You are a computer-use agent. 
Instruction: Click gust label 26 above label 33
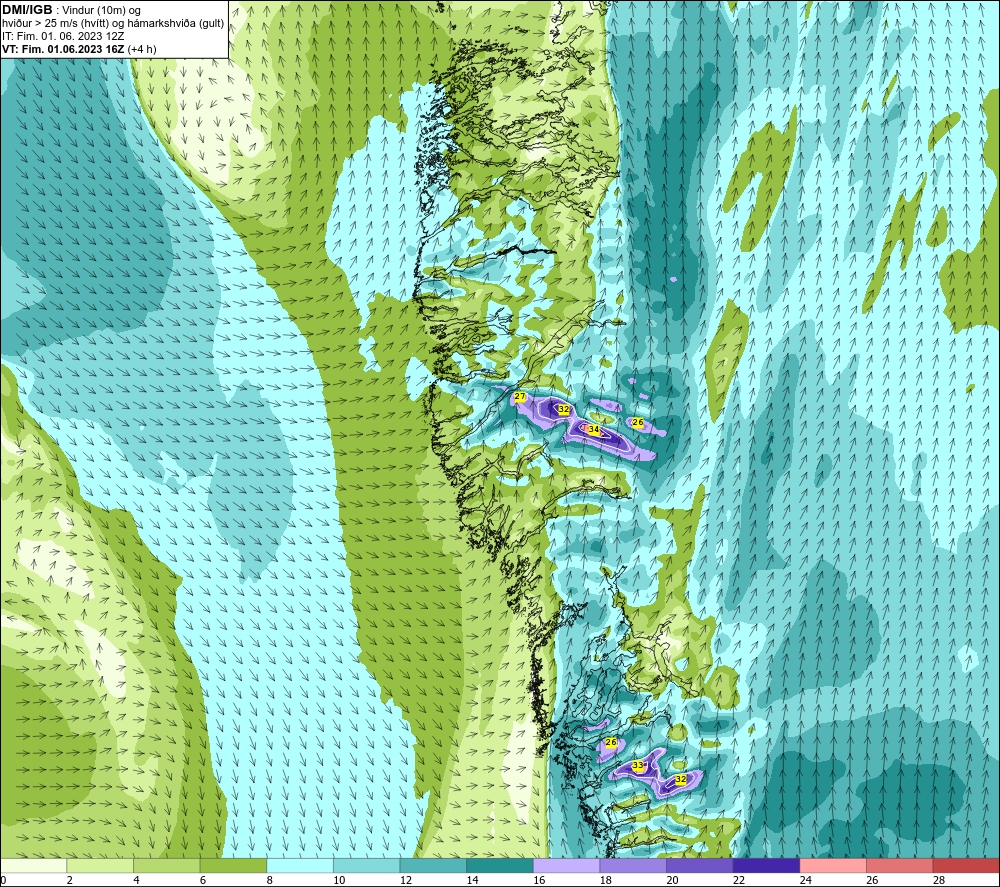(x=611, y=742)
